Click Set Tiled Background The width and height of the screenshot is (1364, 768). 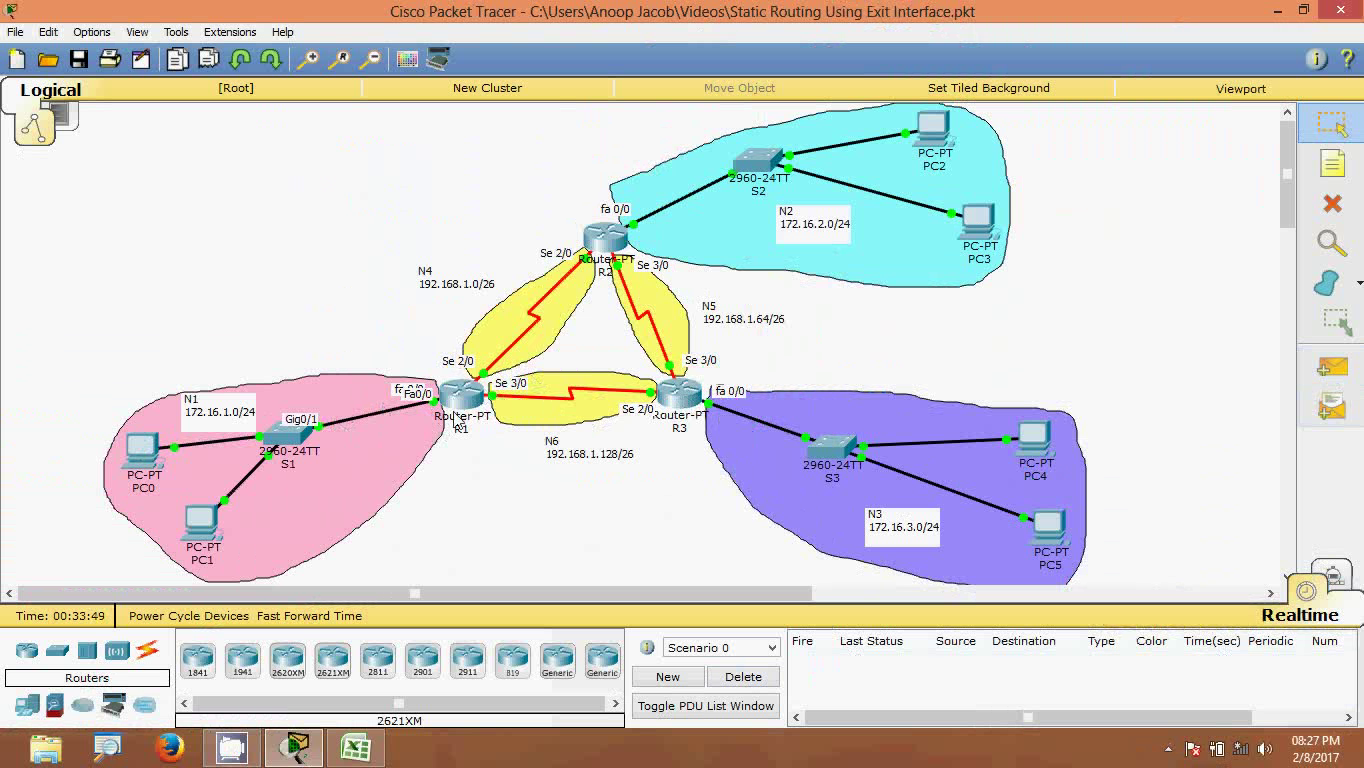988,88
